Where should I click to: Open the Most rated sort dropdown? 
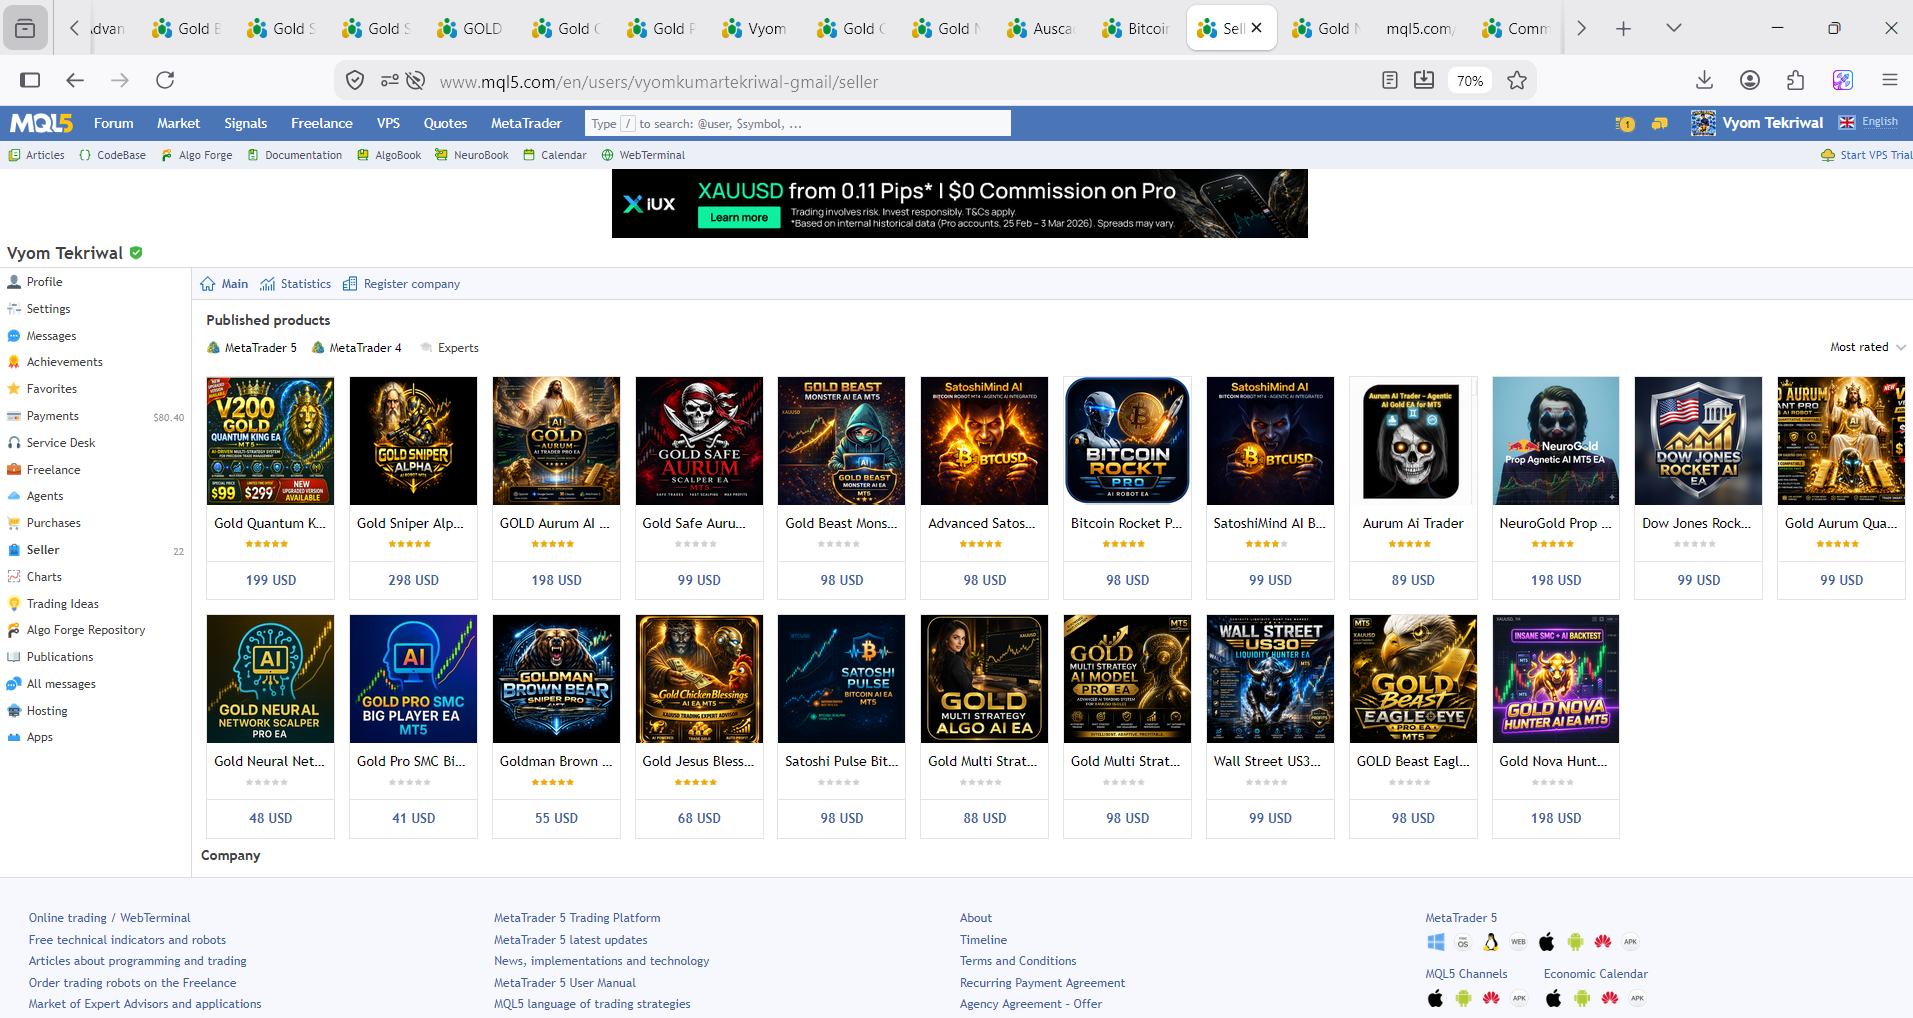click(x=1867, y=347)
